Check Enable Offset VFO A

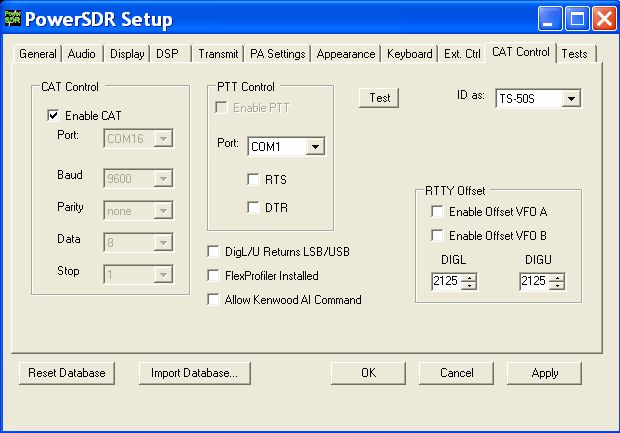point(437,211)
